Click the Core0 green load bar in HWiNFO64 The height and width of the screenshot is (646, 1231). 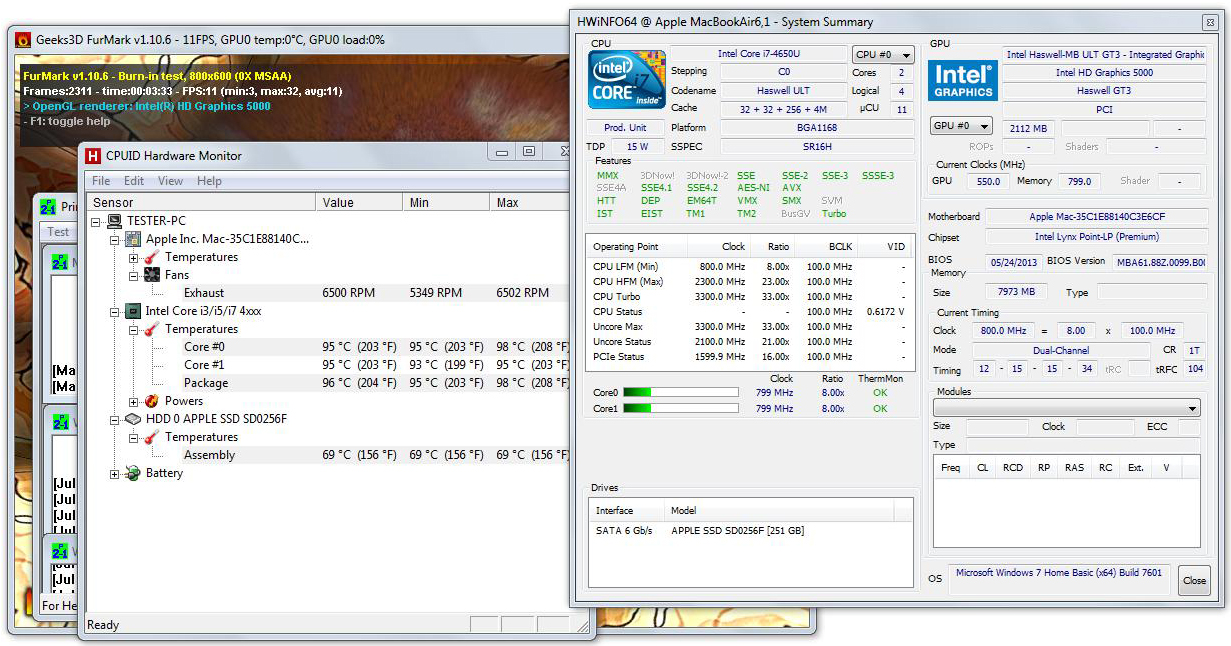(x=681, y=393)
